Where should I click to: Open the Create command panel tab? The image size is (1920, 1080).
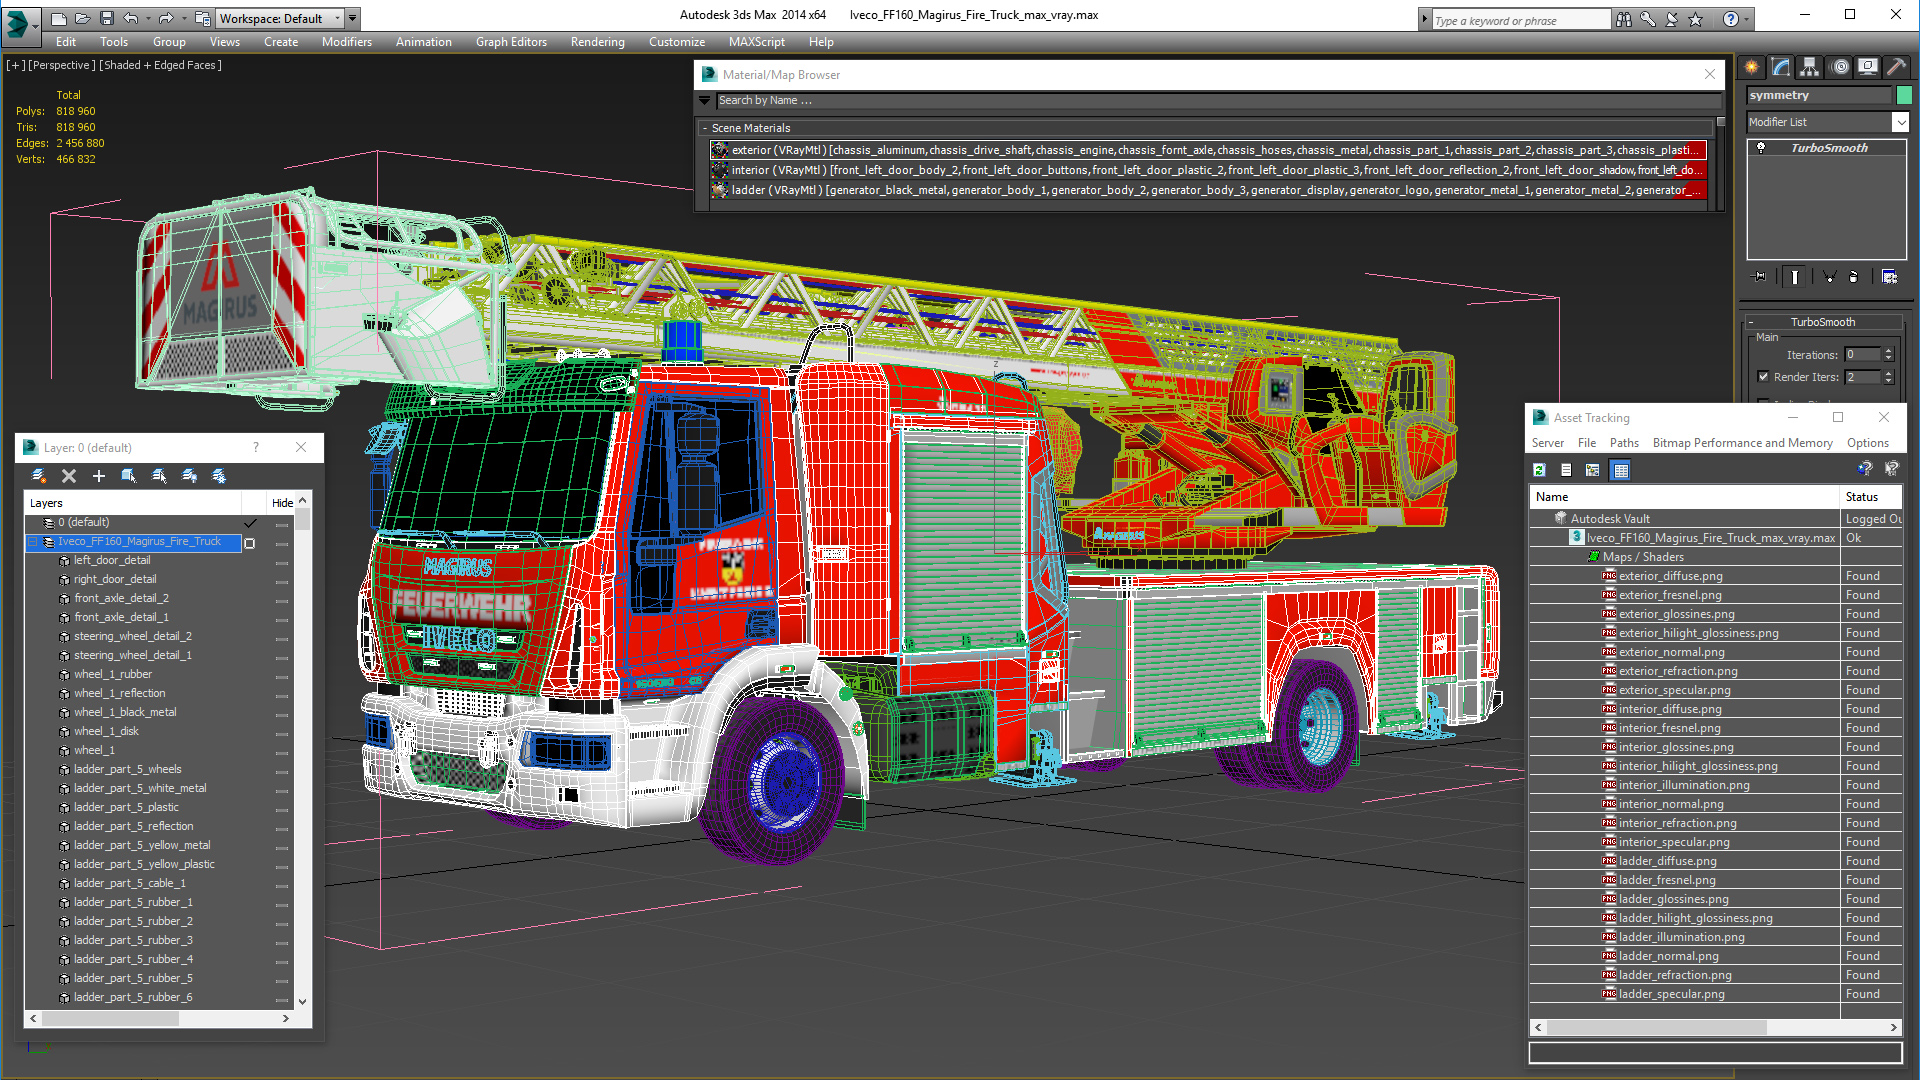click(x=1752, y=67)
